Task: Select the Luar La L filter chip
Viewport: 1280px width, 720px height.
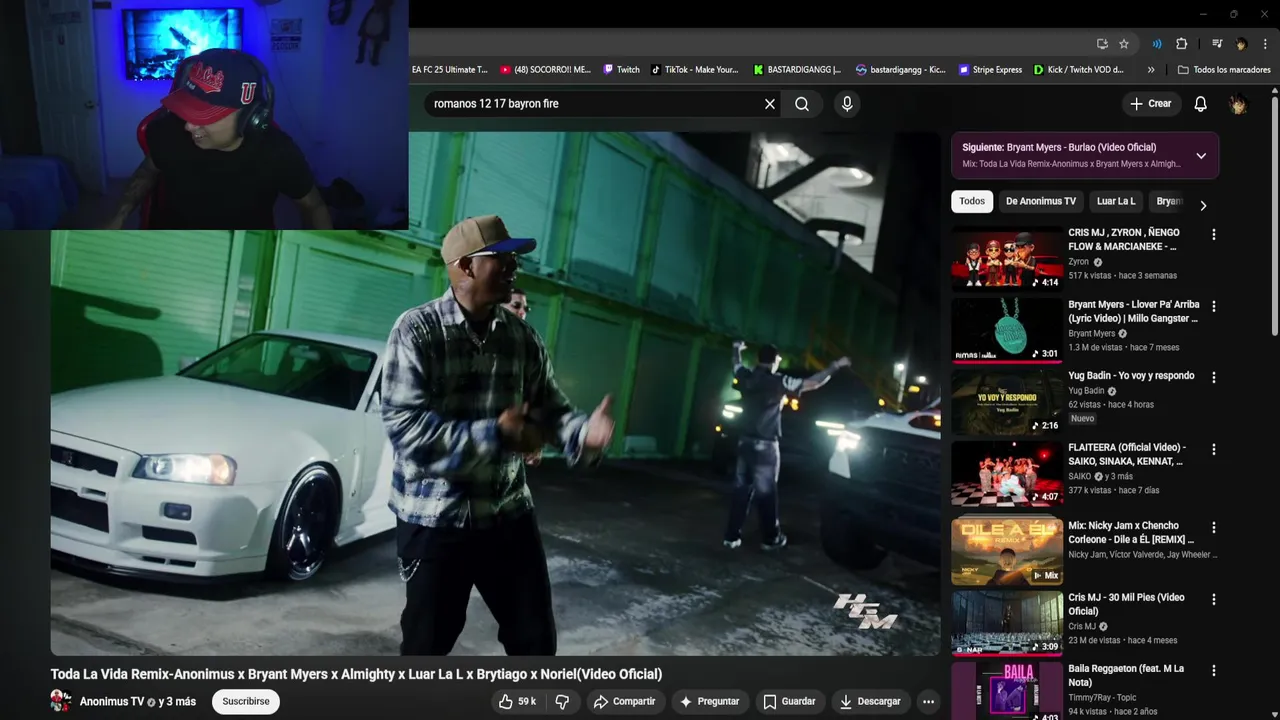Action: [x=1116, y=201]
